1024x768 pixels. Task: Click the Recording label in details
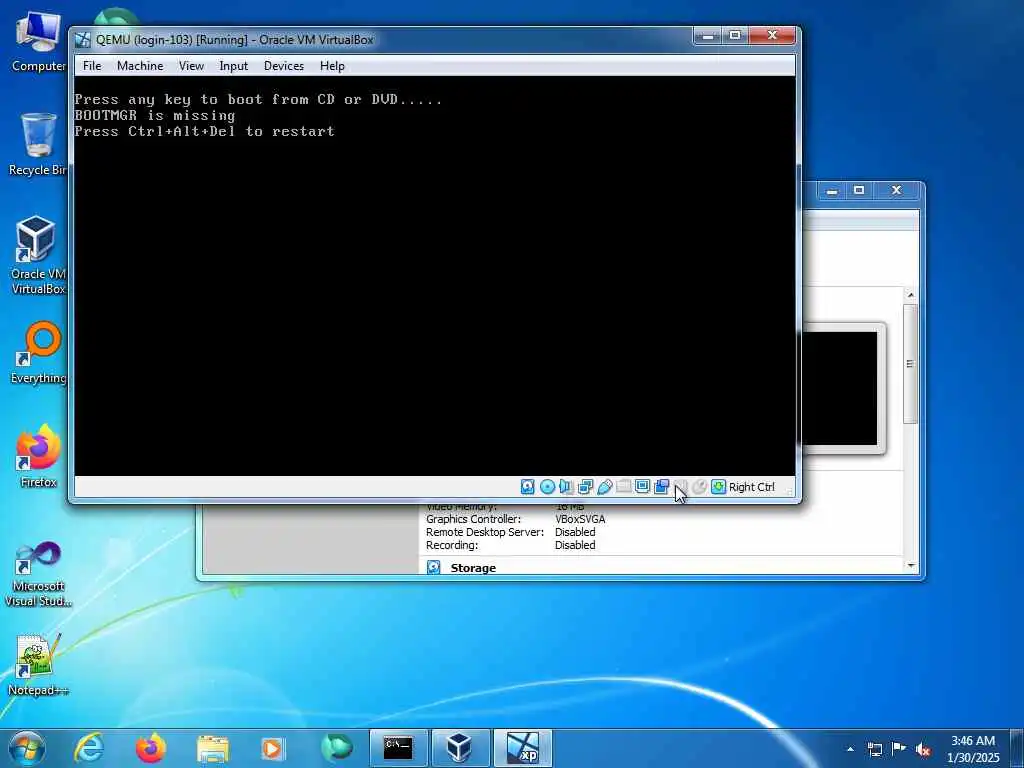(452, 545)
